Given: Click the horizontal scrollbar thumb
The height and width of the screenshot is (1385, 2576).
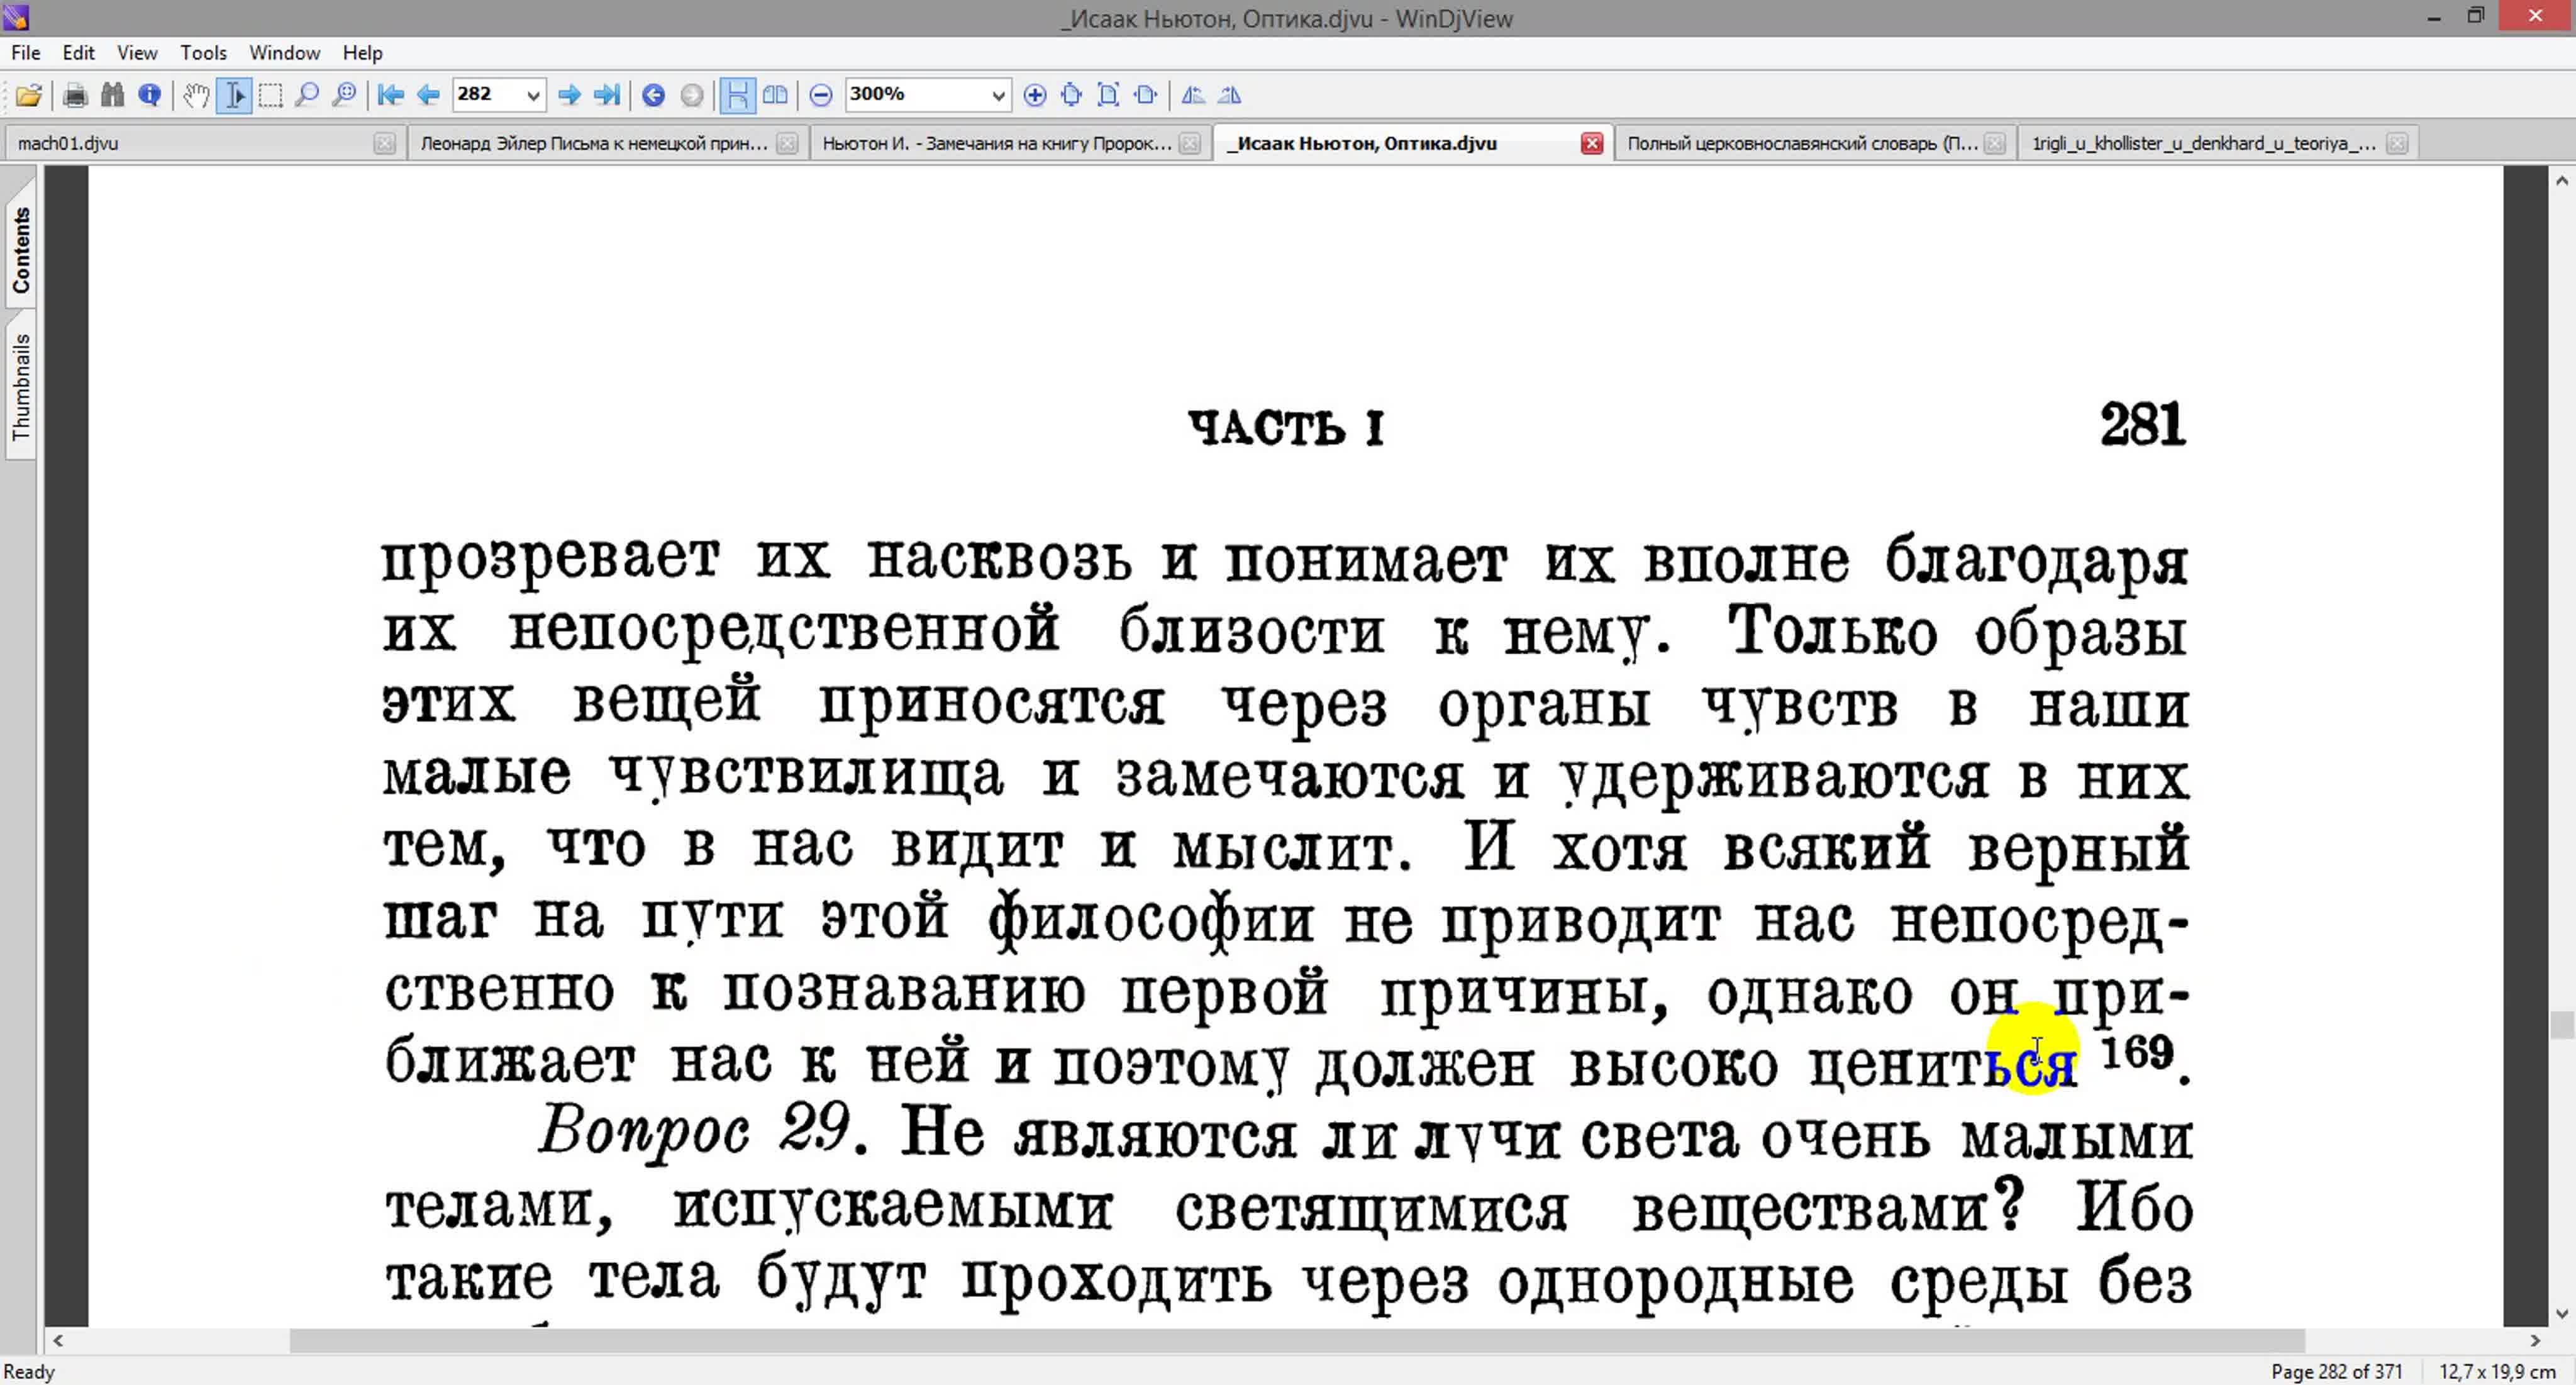Looking at the screenshot, I should point(1296,1340).
